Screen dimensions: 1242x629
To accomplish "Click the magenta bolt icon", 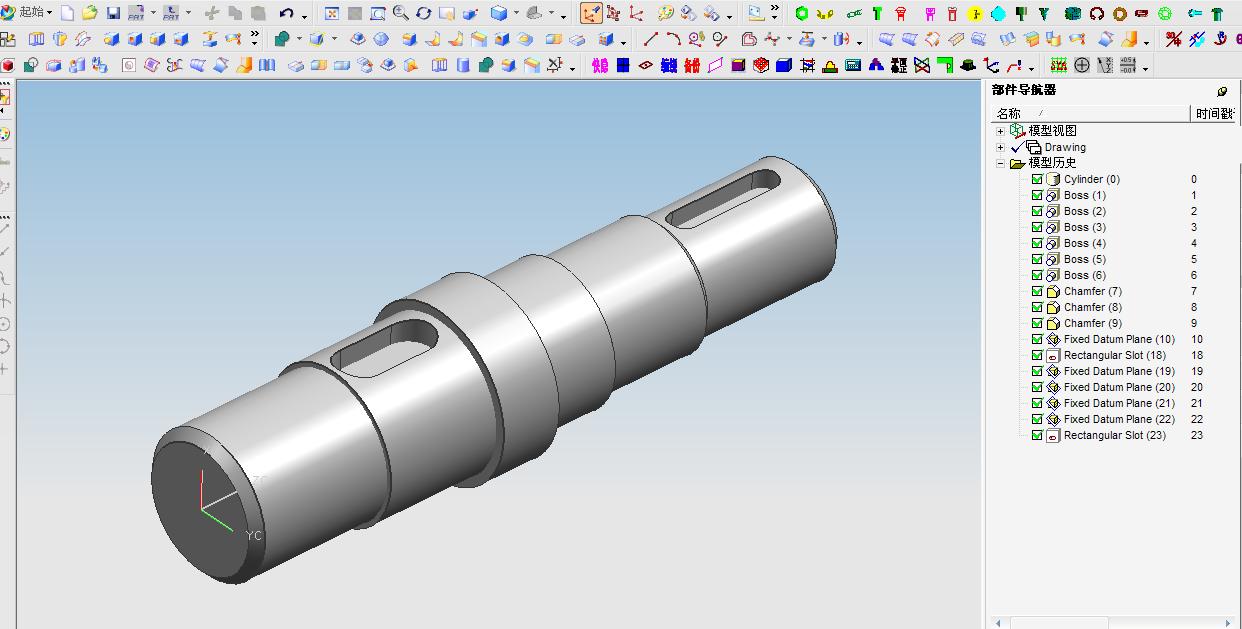I will (930, 13).
